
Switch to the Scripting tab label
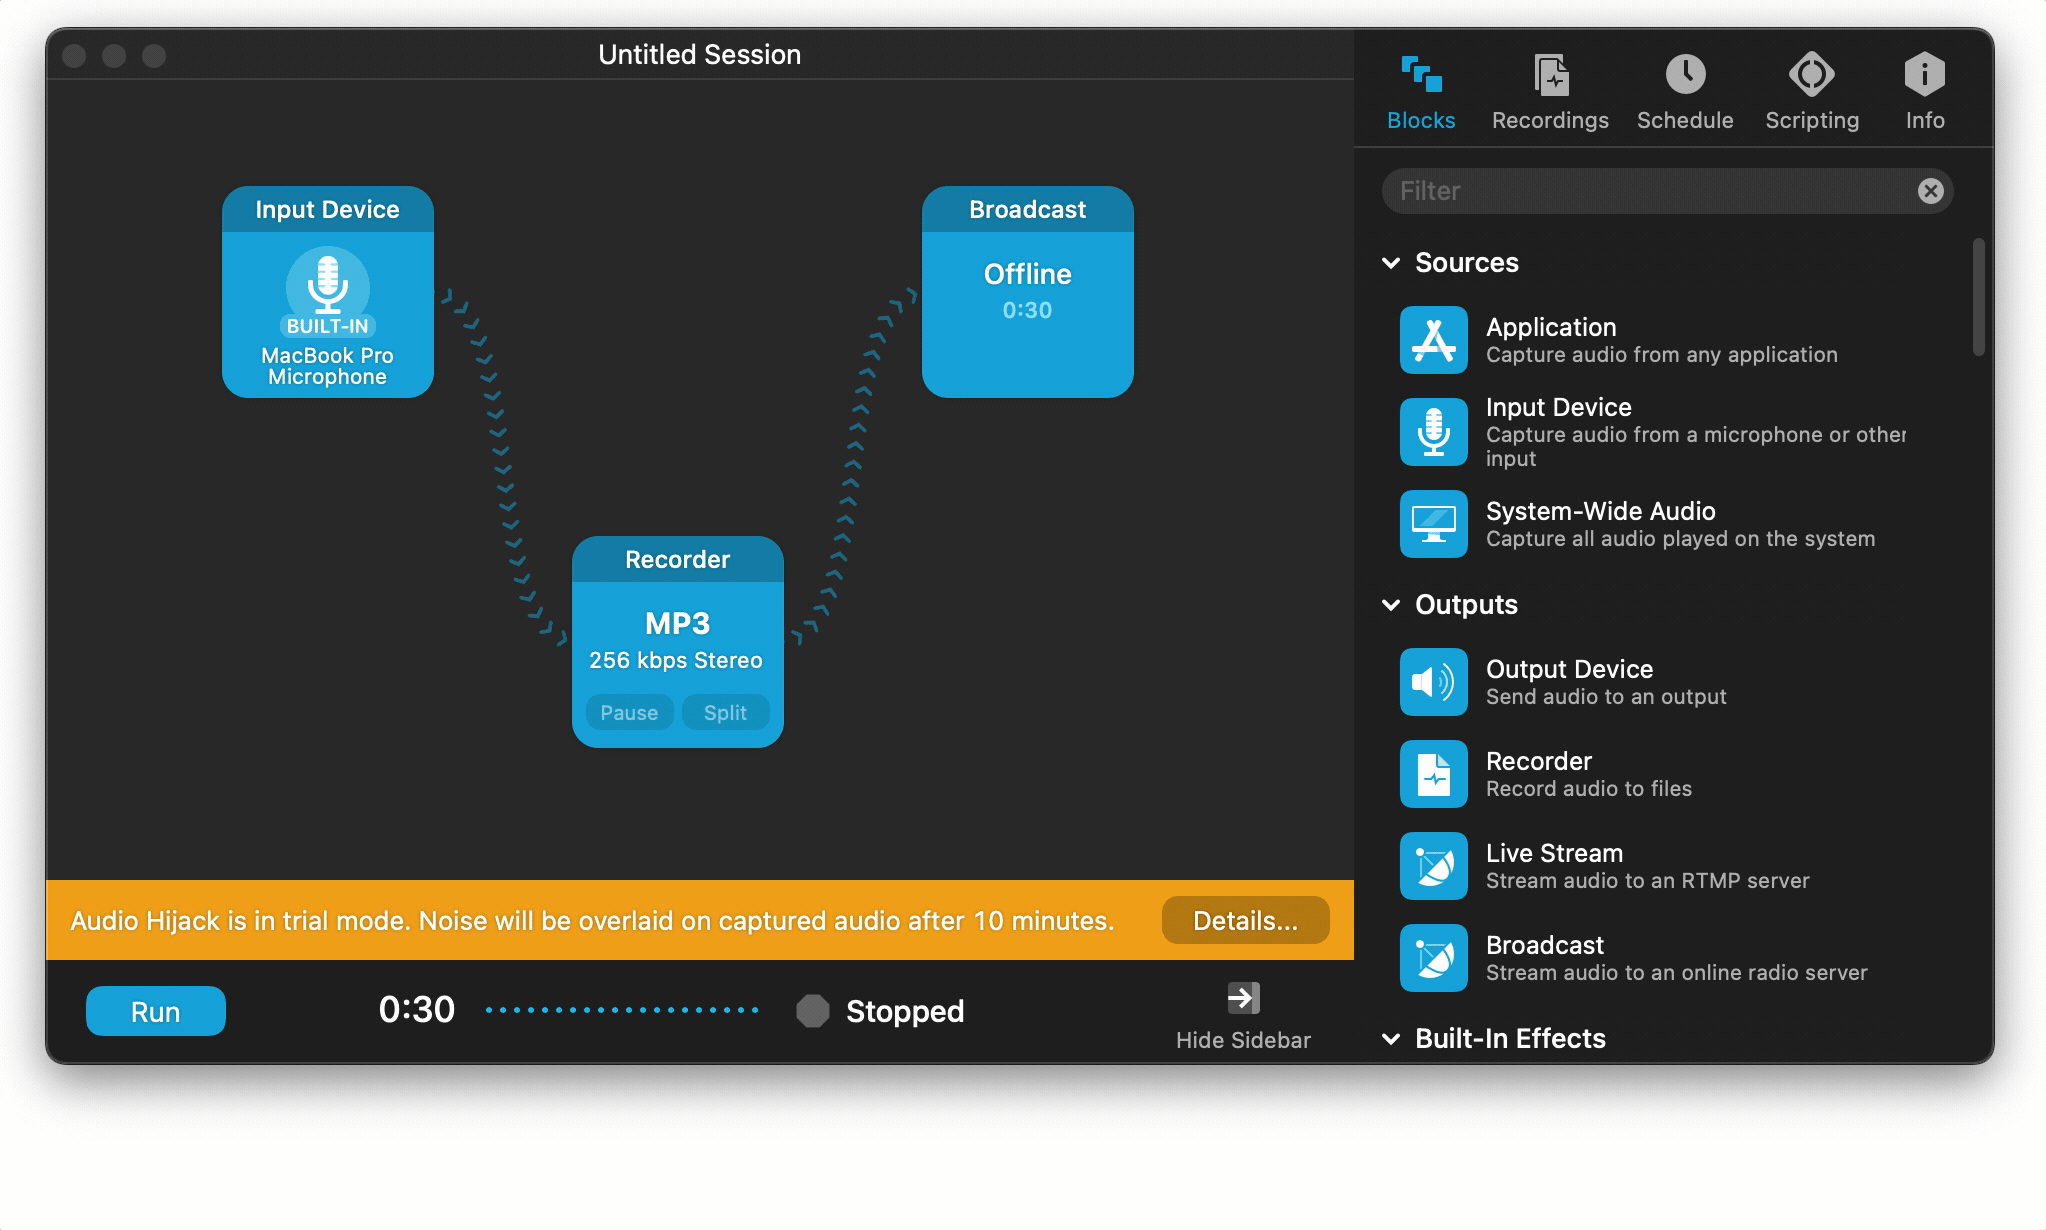[1812, 120]
